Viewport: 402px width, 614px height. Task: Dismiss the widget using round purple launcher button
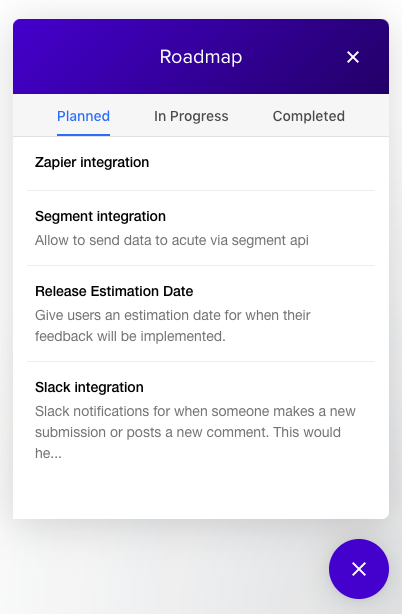[x=359, y=569]
